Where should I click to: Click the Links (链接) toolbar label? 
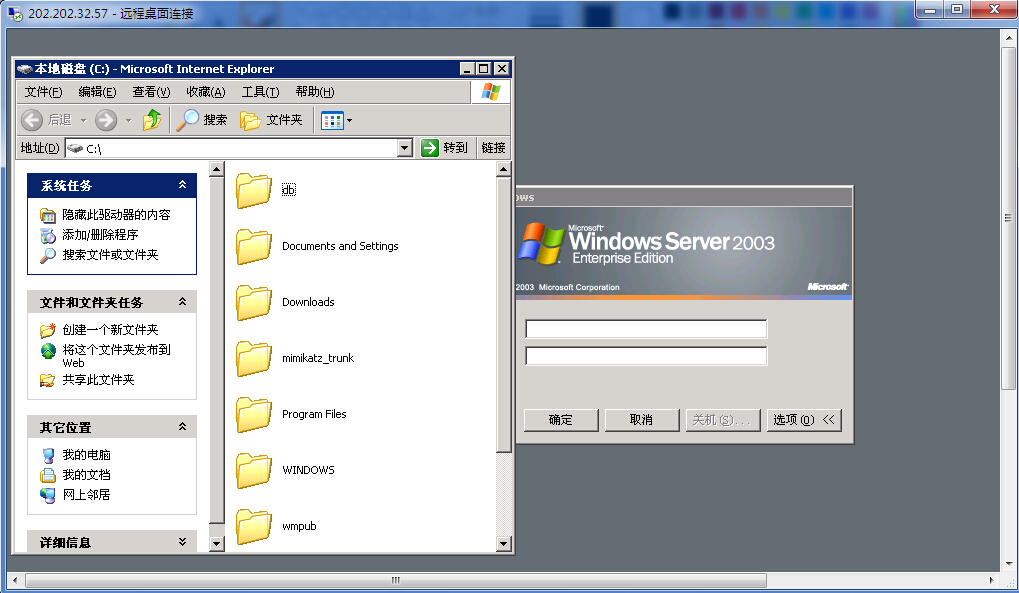click(x=493, y=148)
